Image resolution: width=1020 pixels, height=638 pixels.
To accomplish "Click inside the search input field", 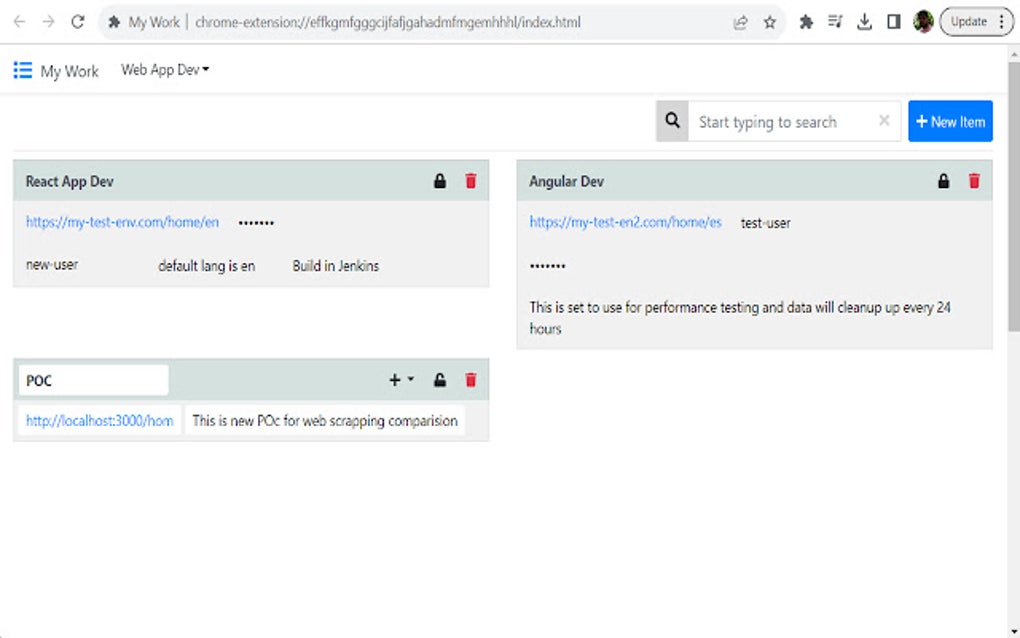I will (780, 120).
